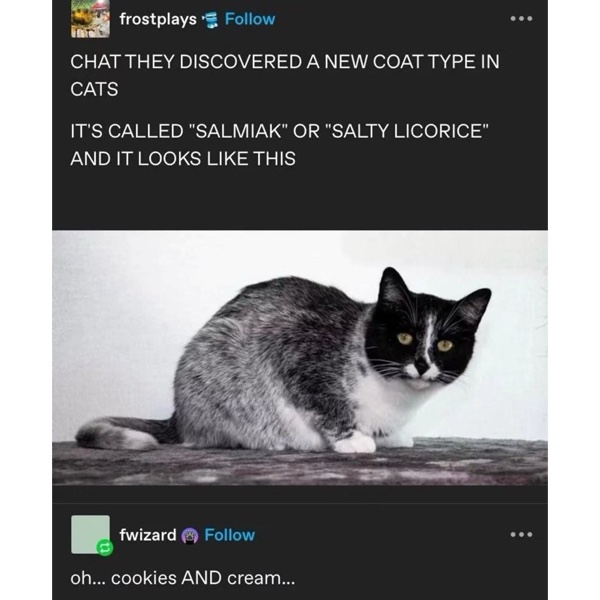The width and height of the screenshot is (600, 600).
Task: Open three-dot menu on fwizard's reblog
Action: pos(521,535)
